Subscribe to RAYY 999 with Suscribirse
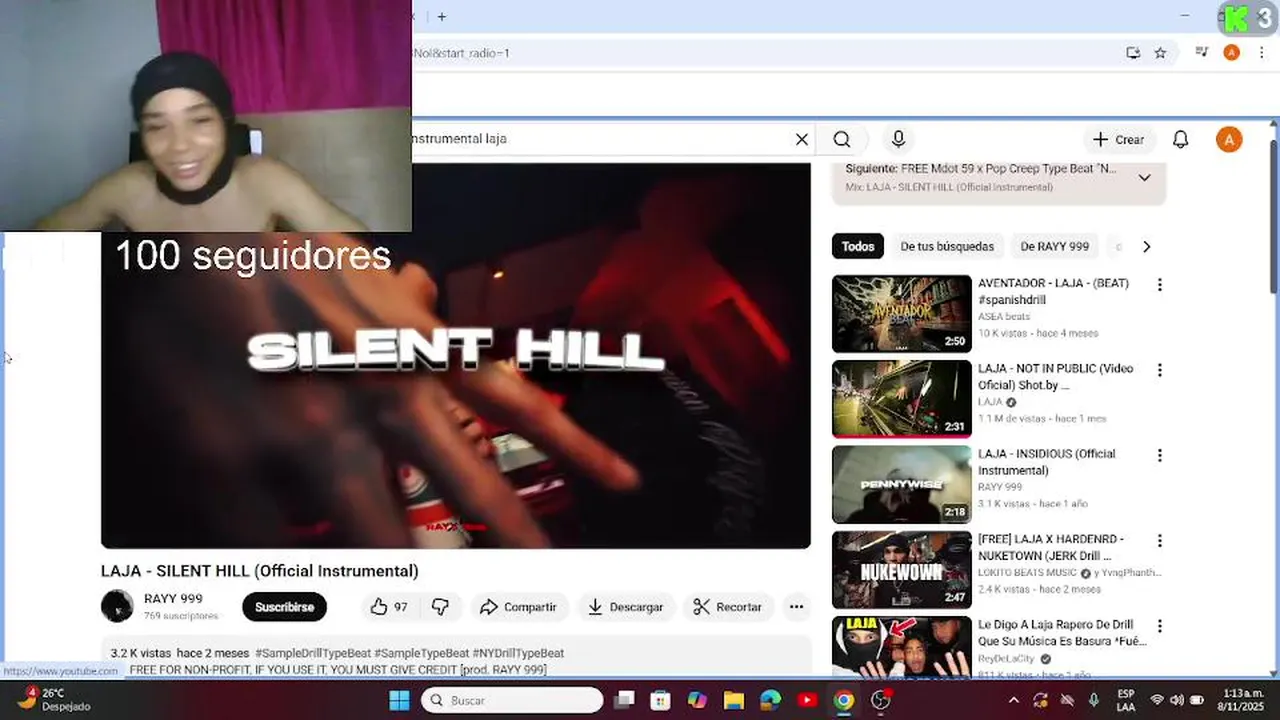The image size is (1280, 720). tap(284, 607)
